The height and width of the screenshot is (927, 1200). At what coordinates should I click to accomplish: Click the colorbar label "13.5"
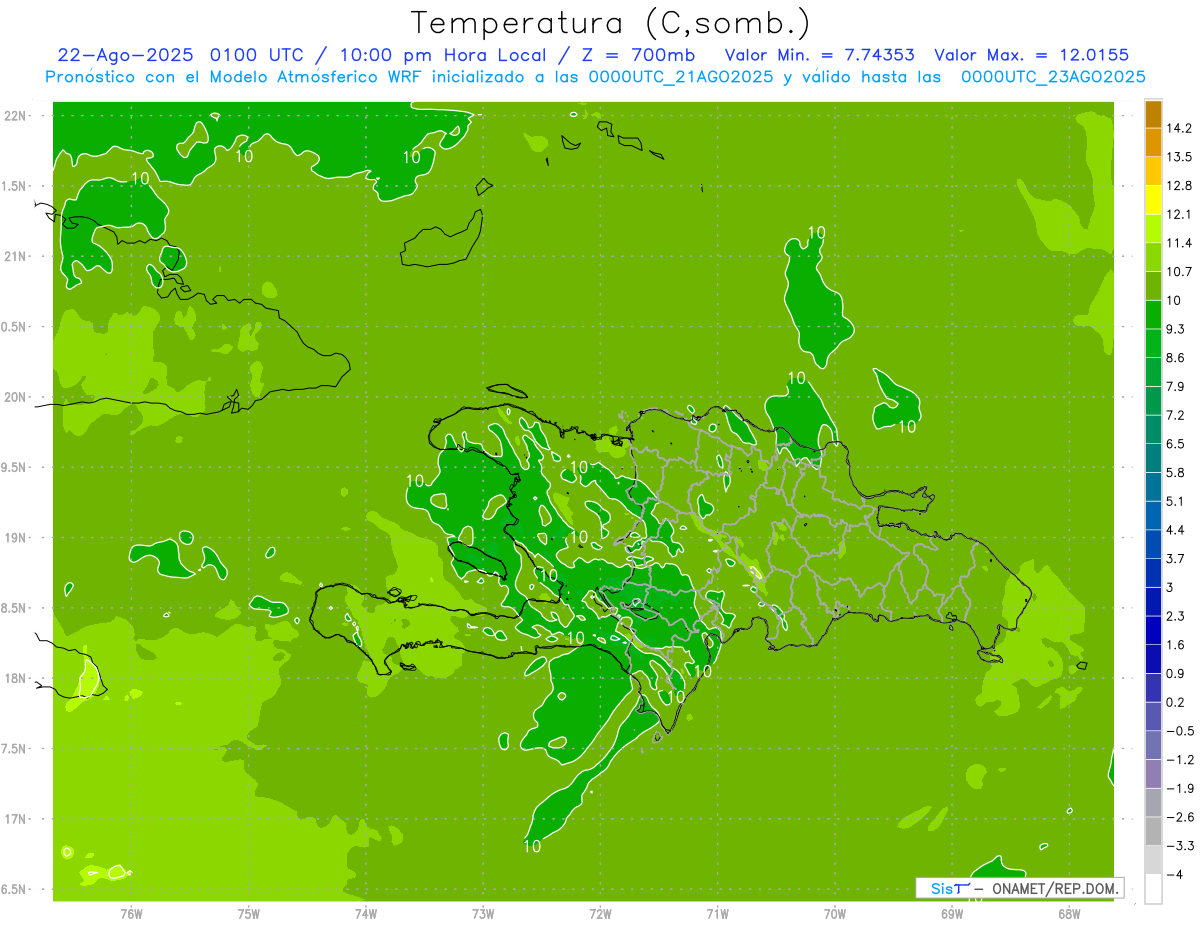click(x=1179, y=157)
